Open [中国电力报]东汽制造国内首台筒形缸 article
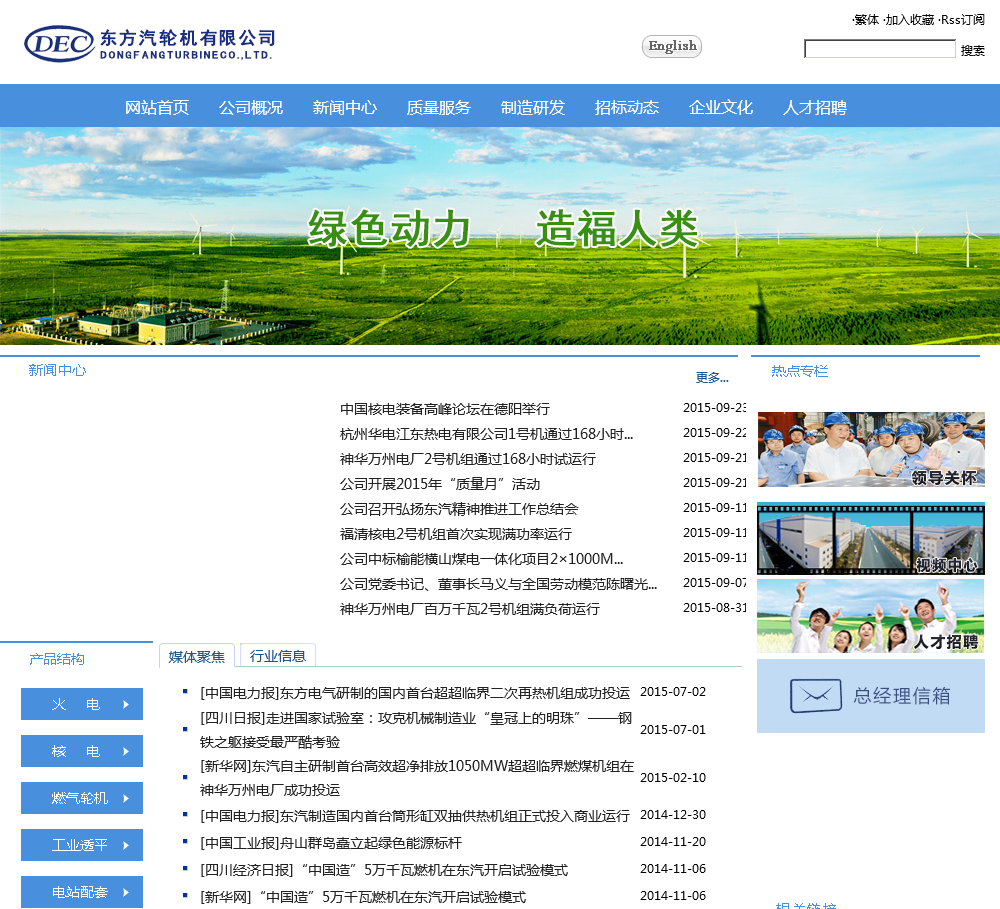 (x=415, y=816)
